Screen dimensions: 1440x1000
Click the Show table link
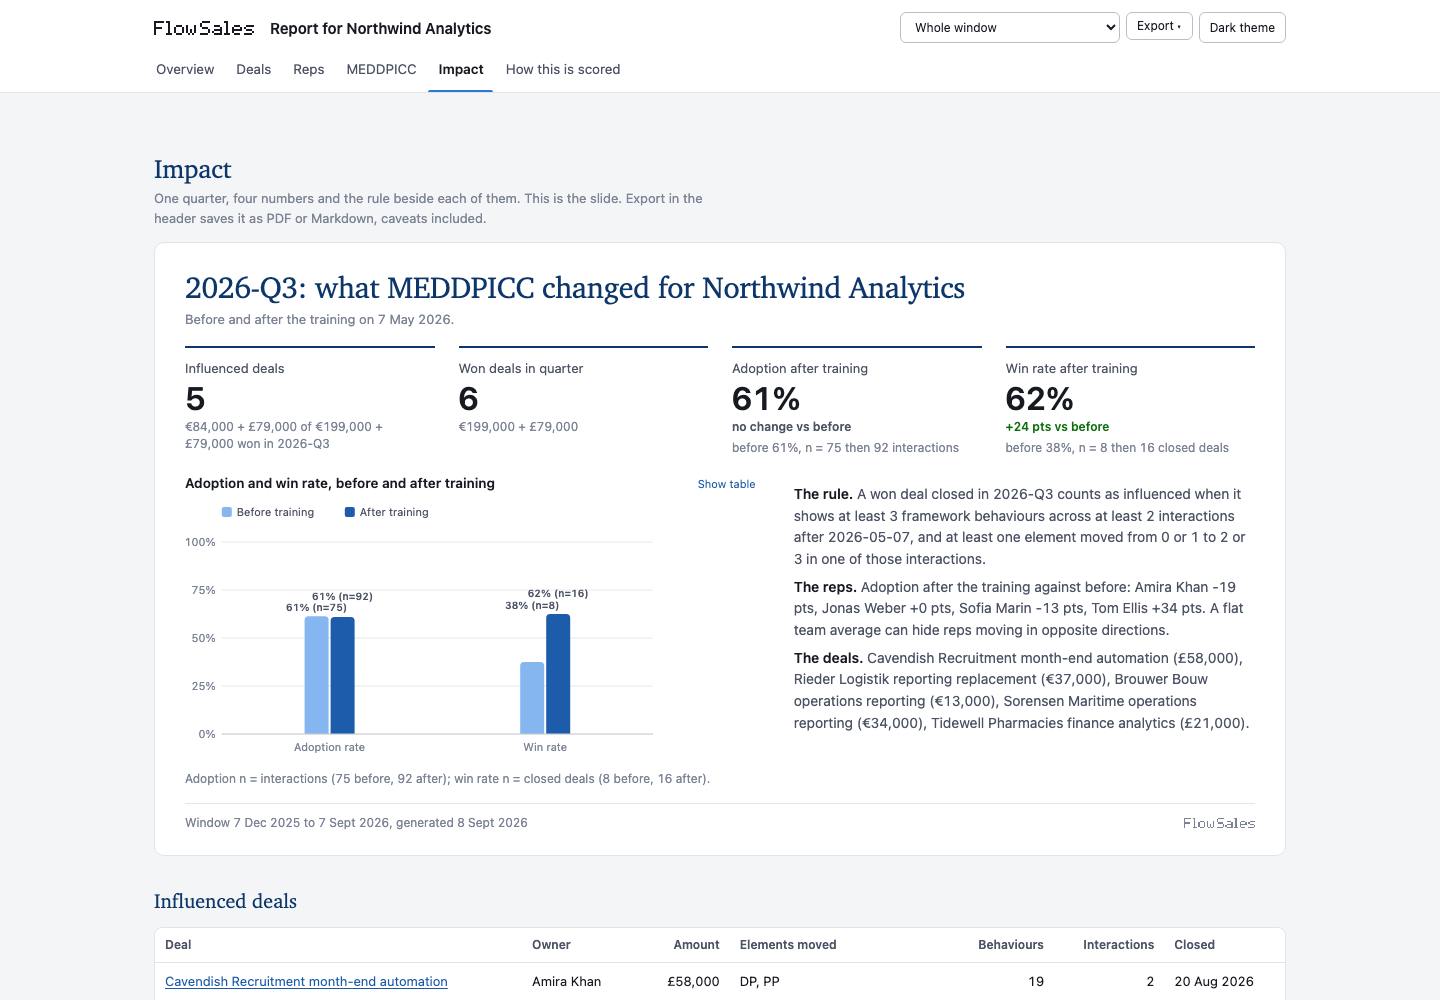point(727,484)
